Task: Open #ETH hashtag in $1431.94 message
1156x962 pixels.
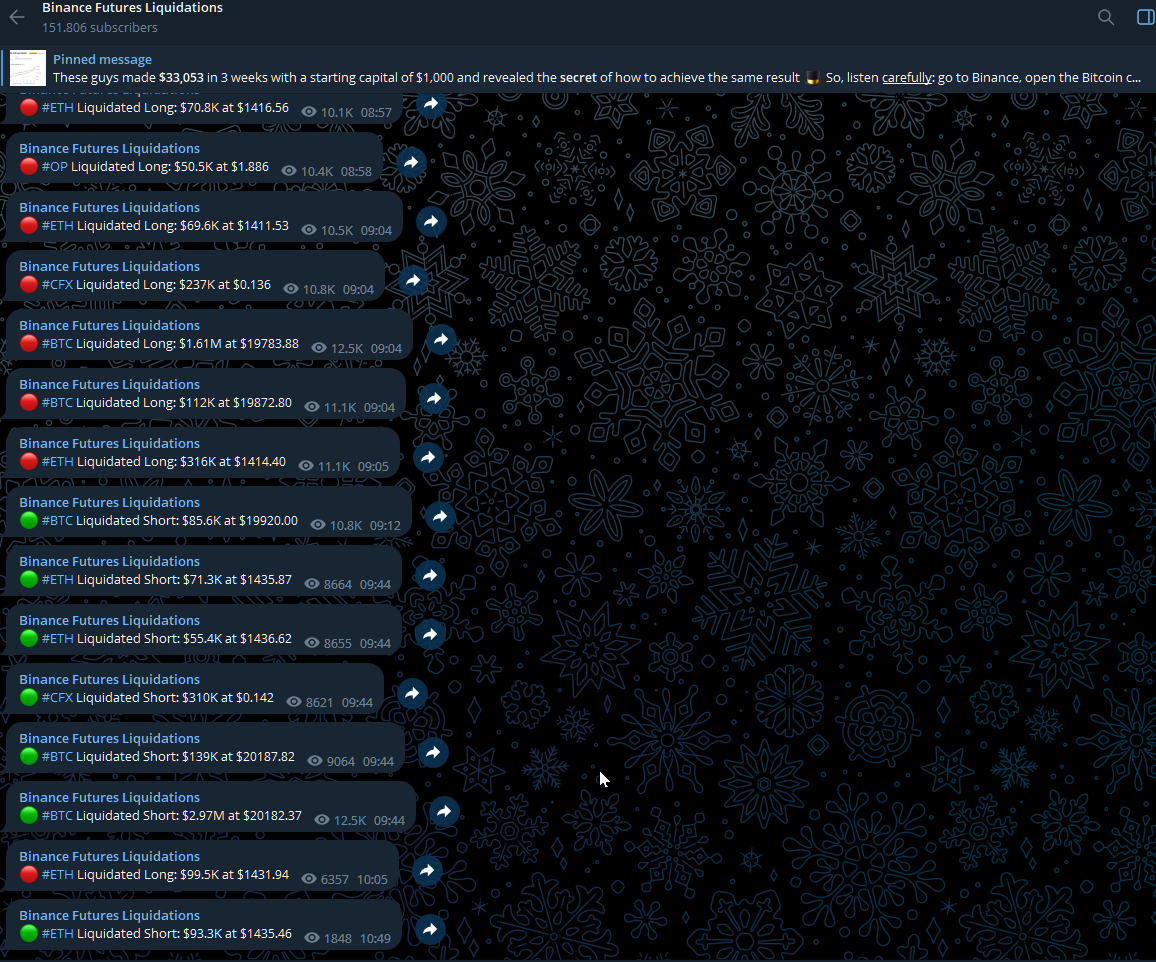Action: (x=58, y=874)
